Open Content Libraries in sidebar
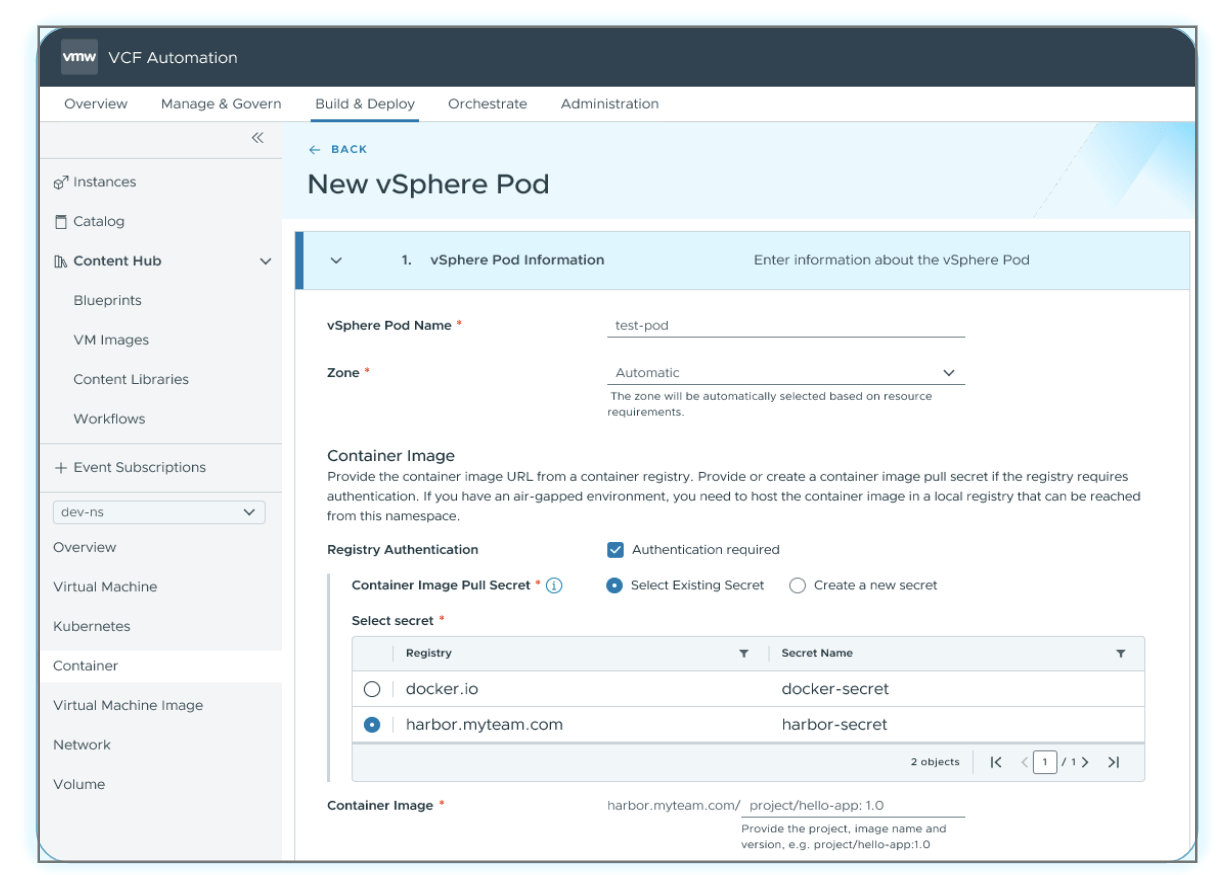This screenshot has height=875, width=1227. [131, 380]
